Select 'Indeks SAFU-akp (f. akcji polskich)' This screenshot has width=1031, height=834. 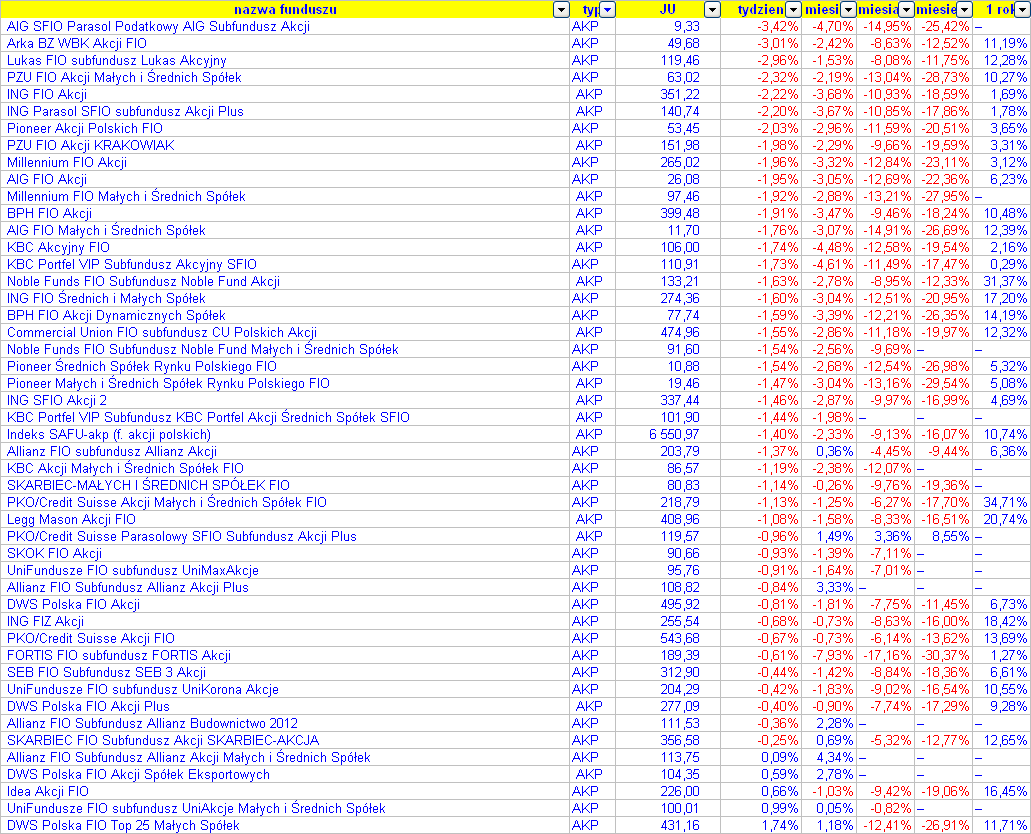point(109,435)
